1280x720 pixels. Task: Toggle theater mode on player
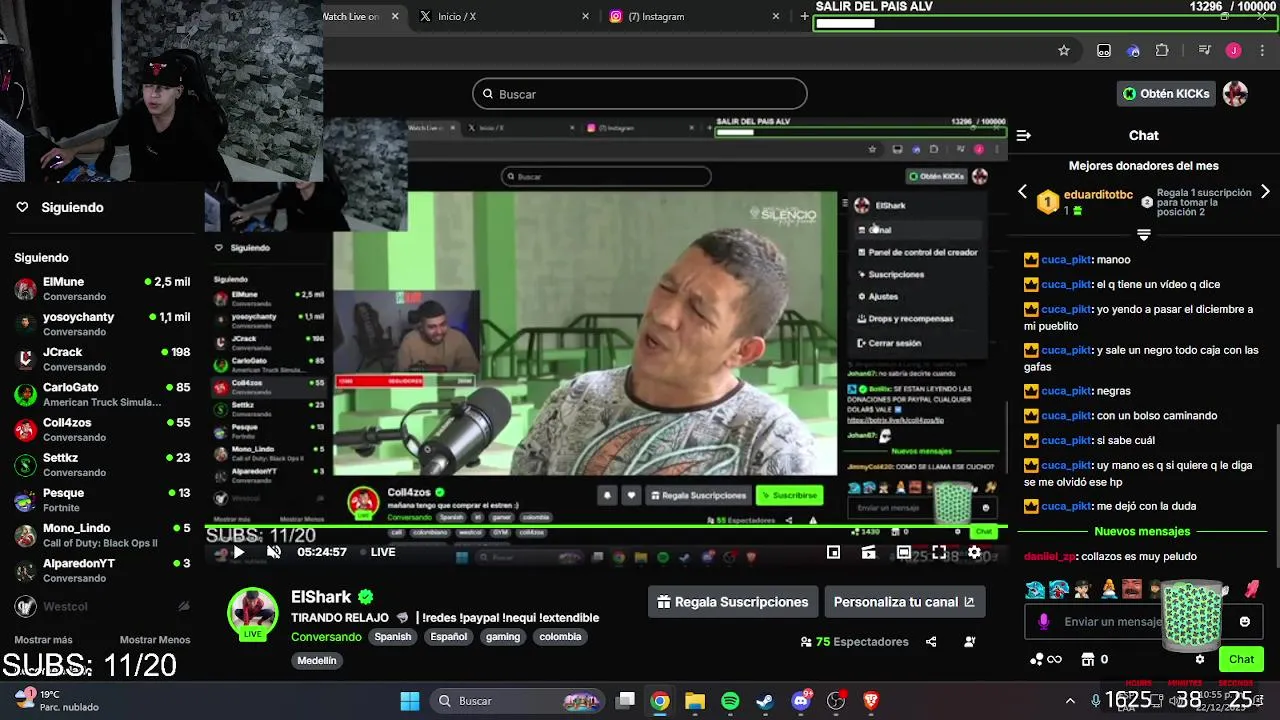coord(904,552)
